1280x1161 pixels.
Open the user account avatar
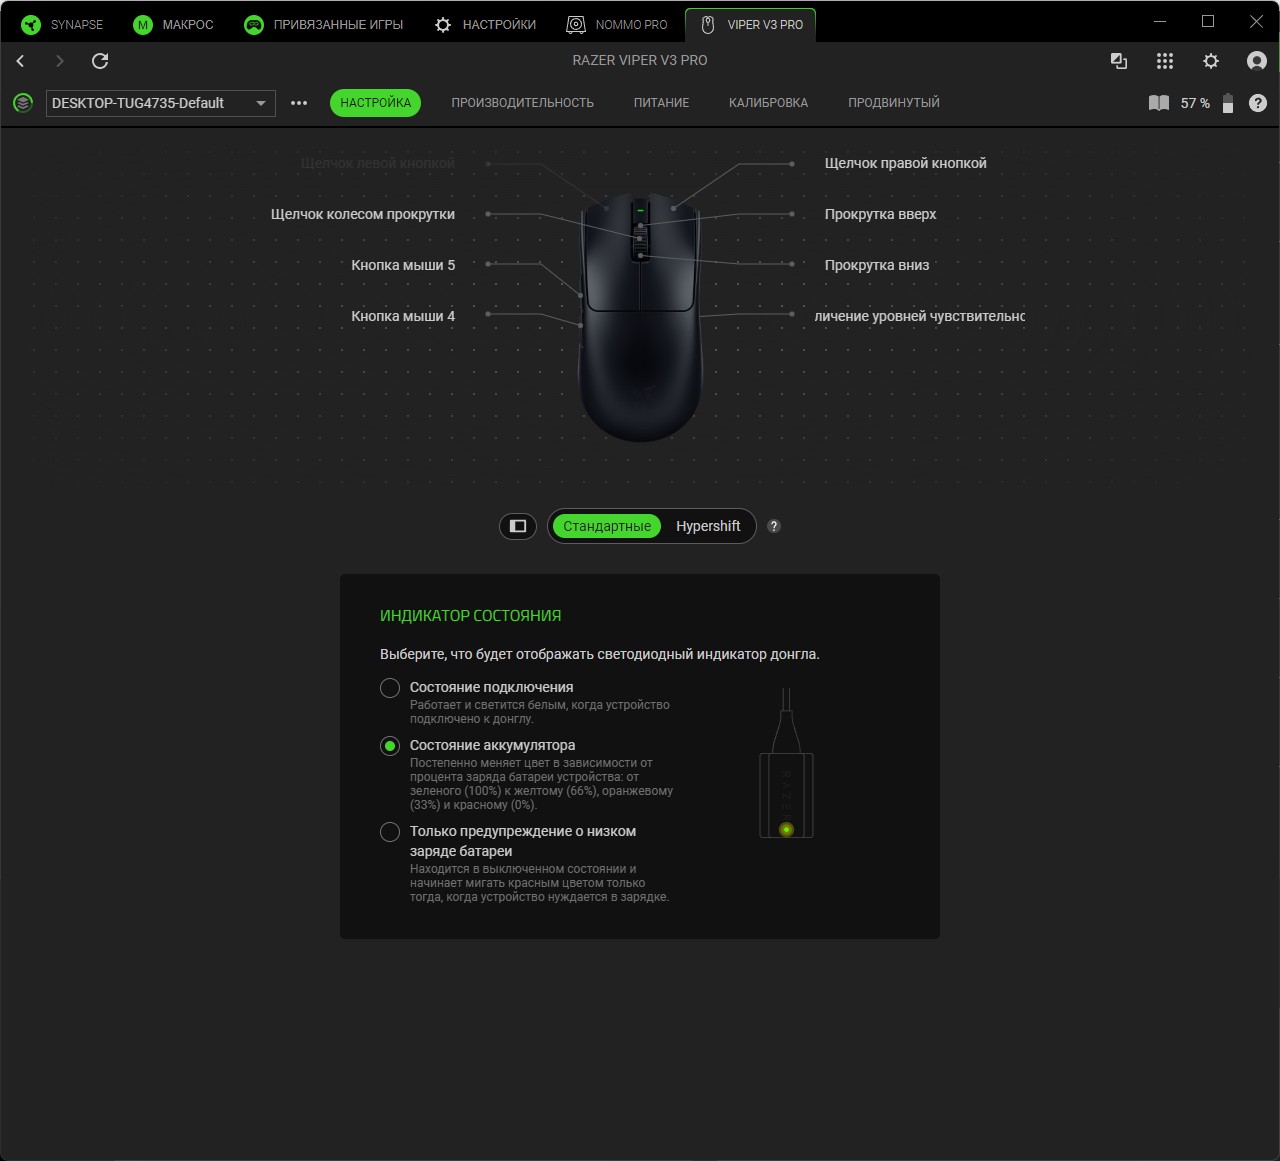1257,61
